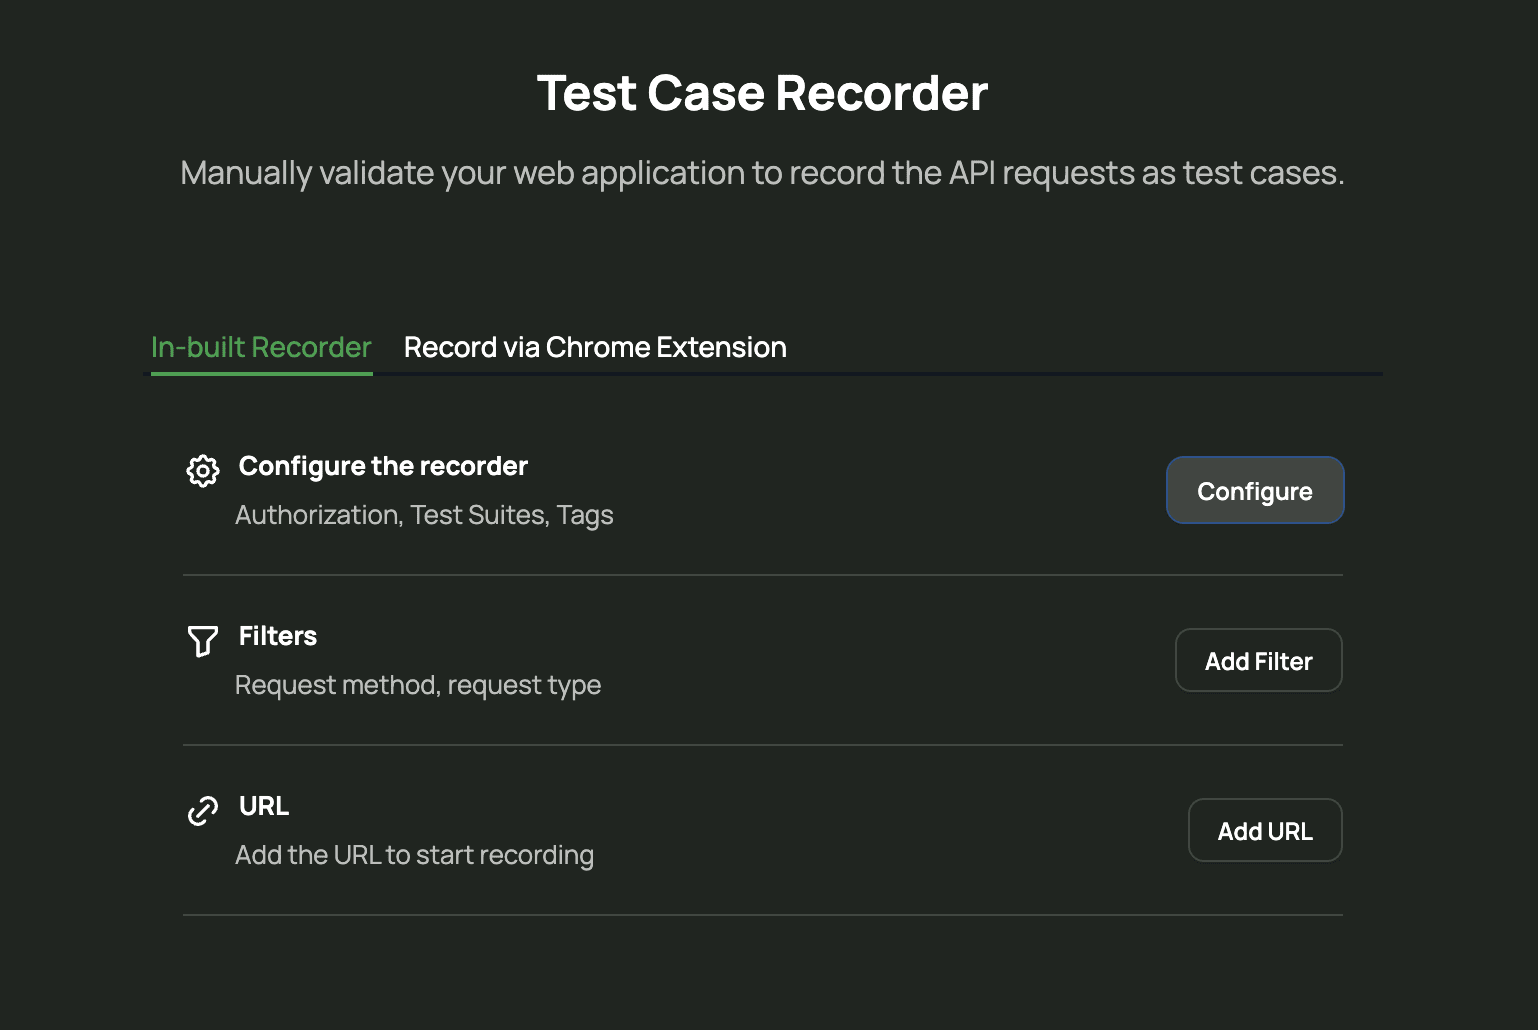Click the Add URL button
The width and height of the screenshot is (1538, 1030).
(1265, 830)
